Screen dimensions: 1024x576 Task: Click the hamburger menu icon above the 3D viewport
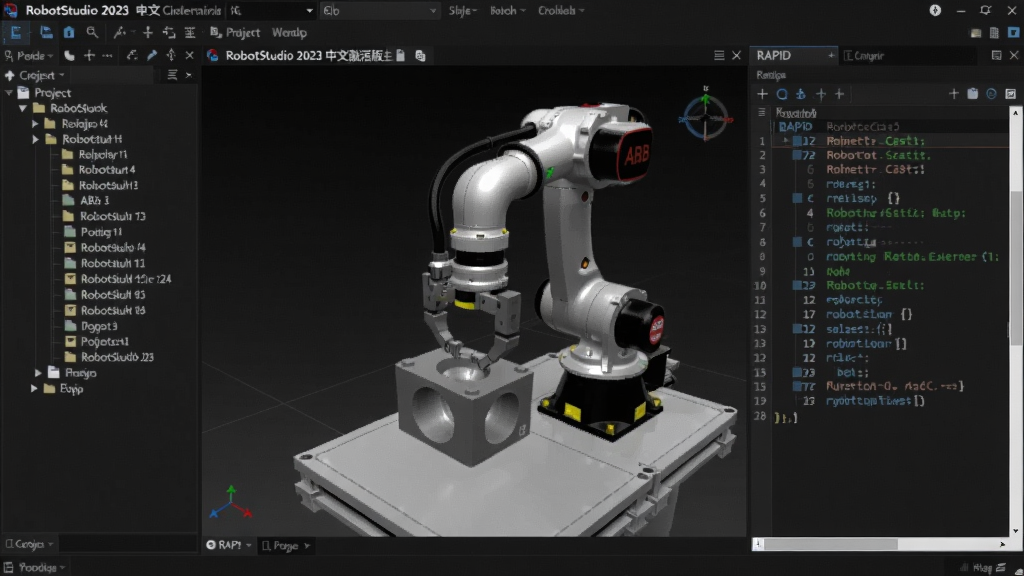pyautogui.click(x=719, y=56)
